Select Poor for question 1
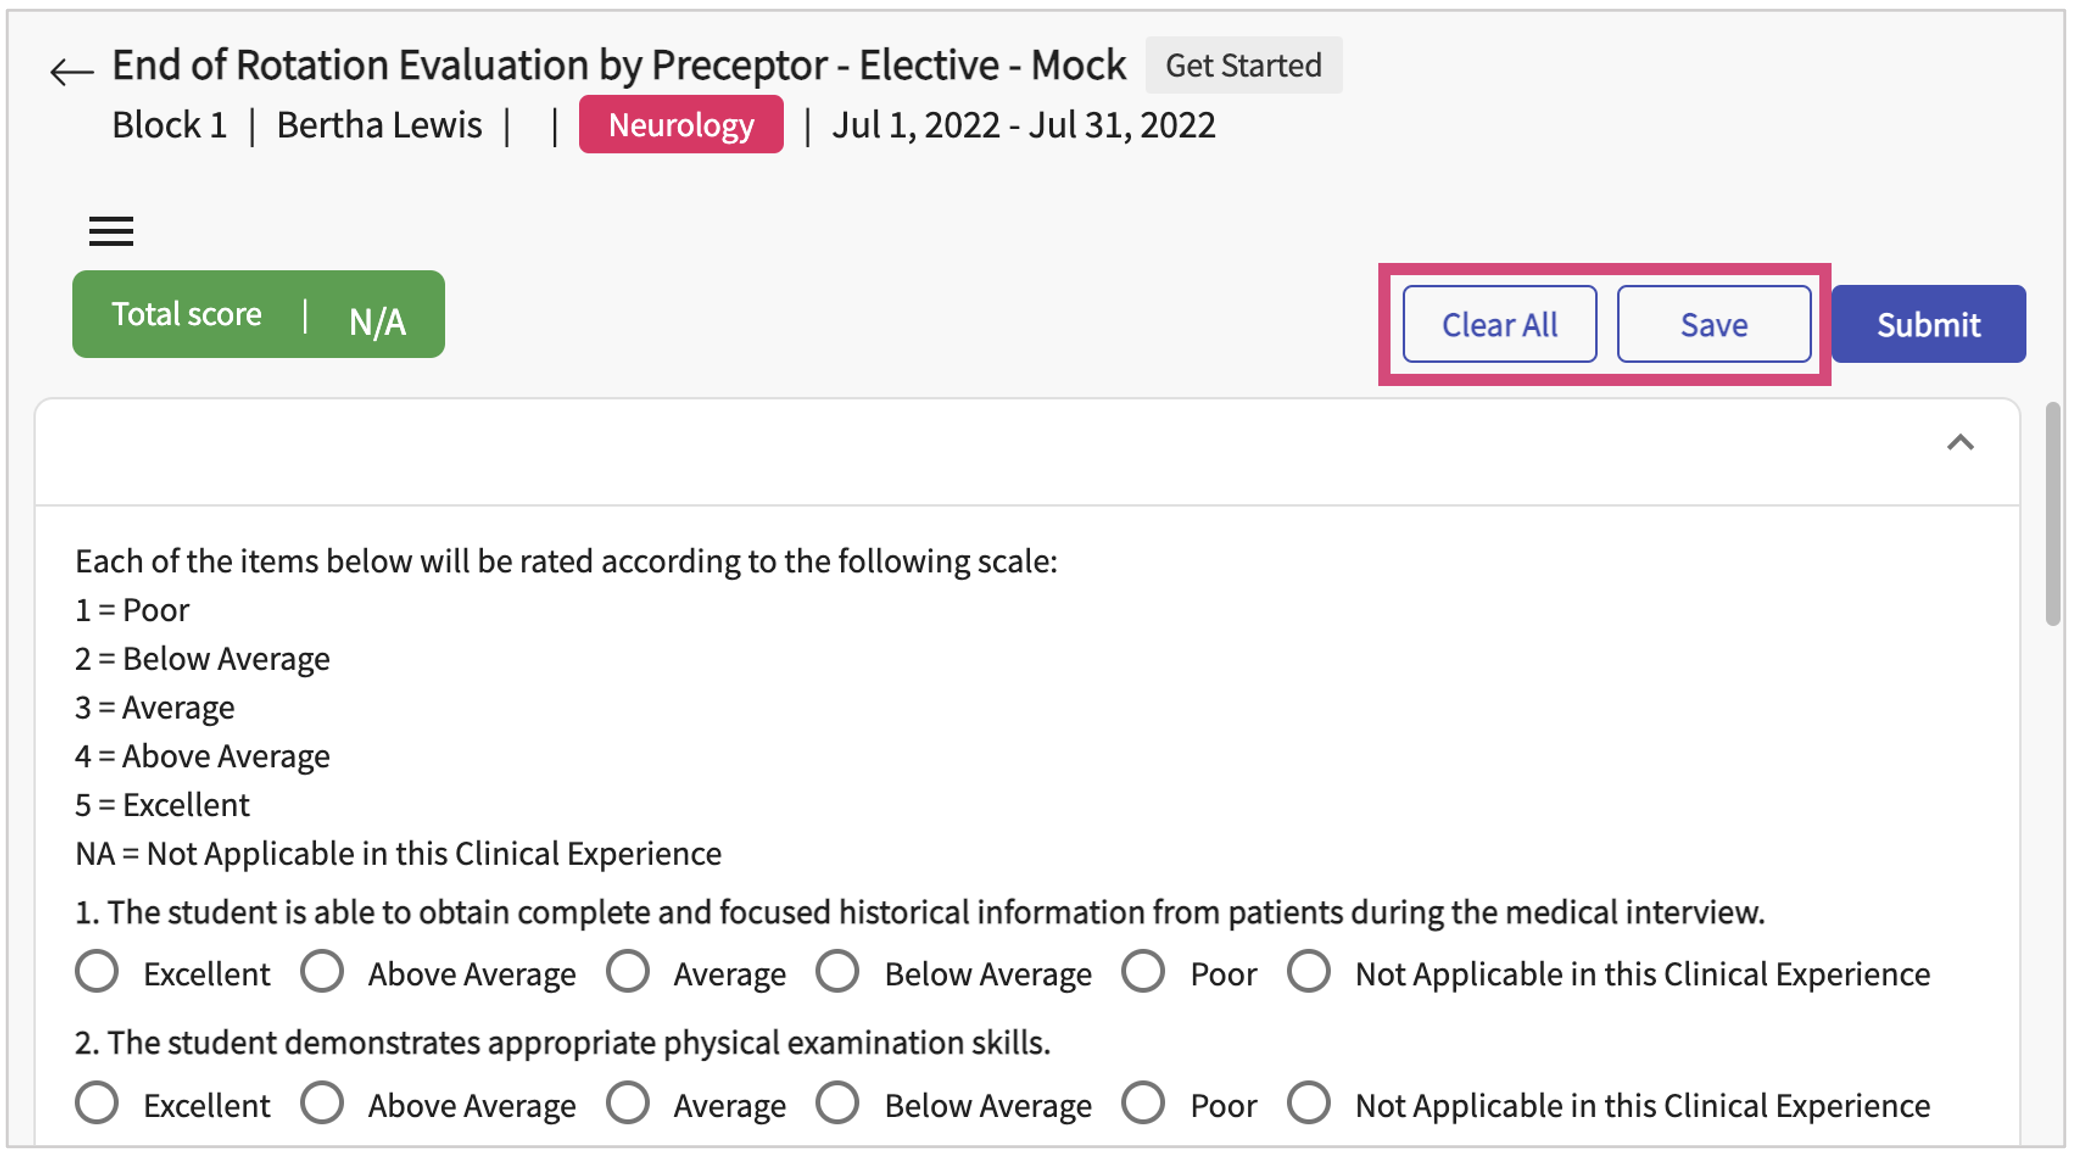 tap(1143, 972)
